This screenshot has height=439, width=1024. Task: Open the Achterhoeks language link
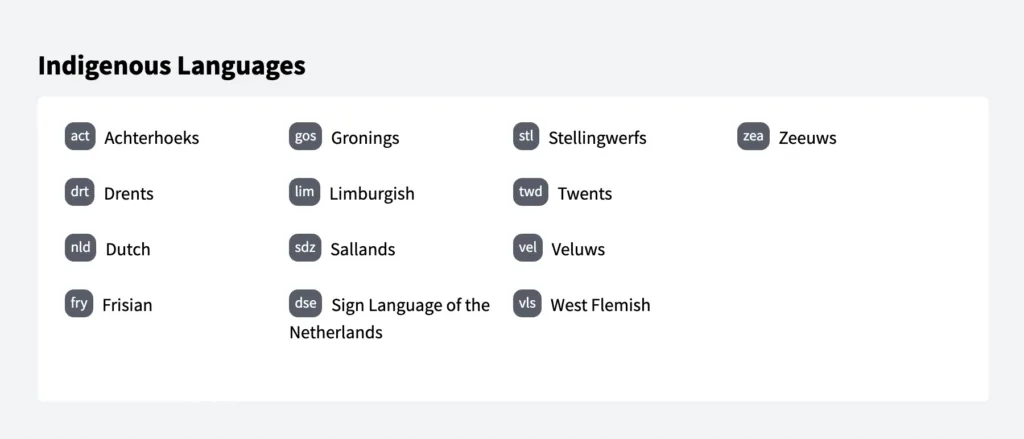[151, 138]
